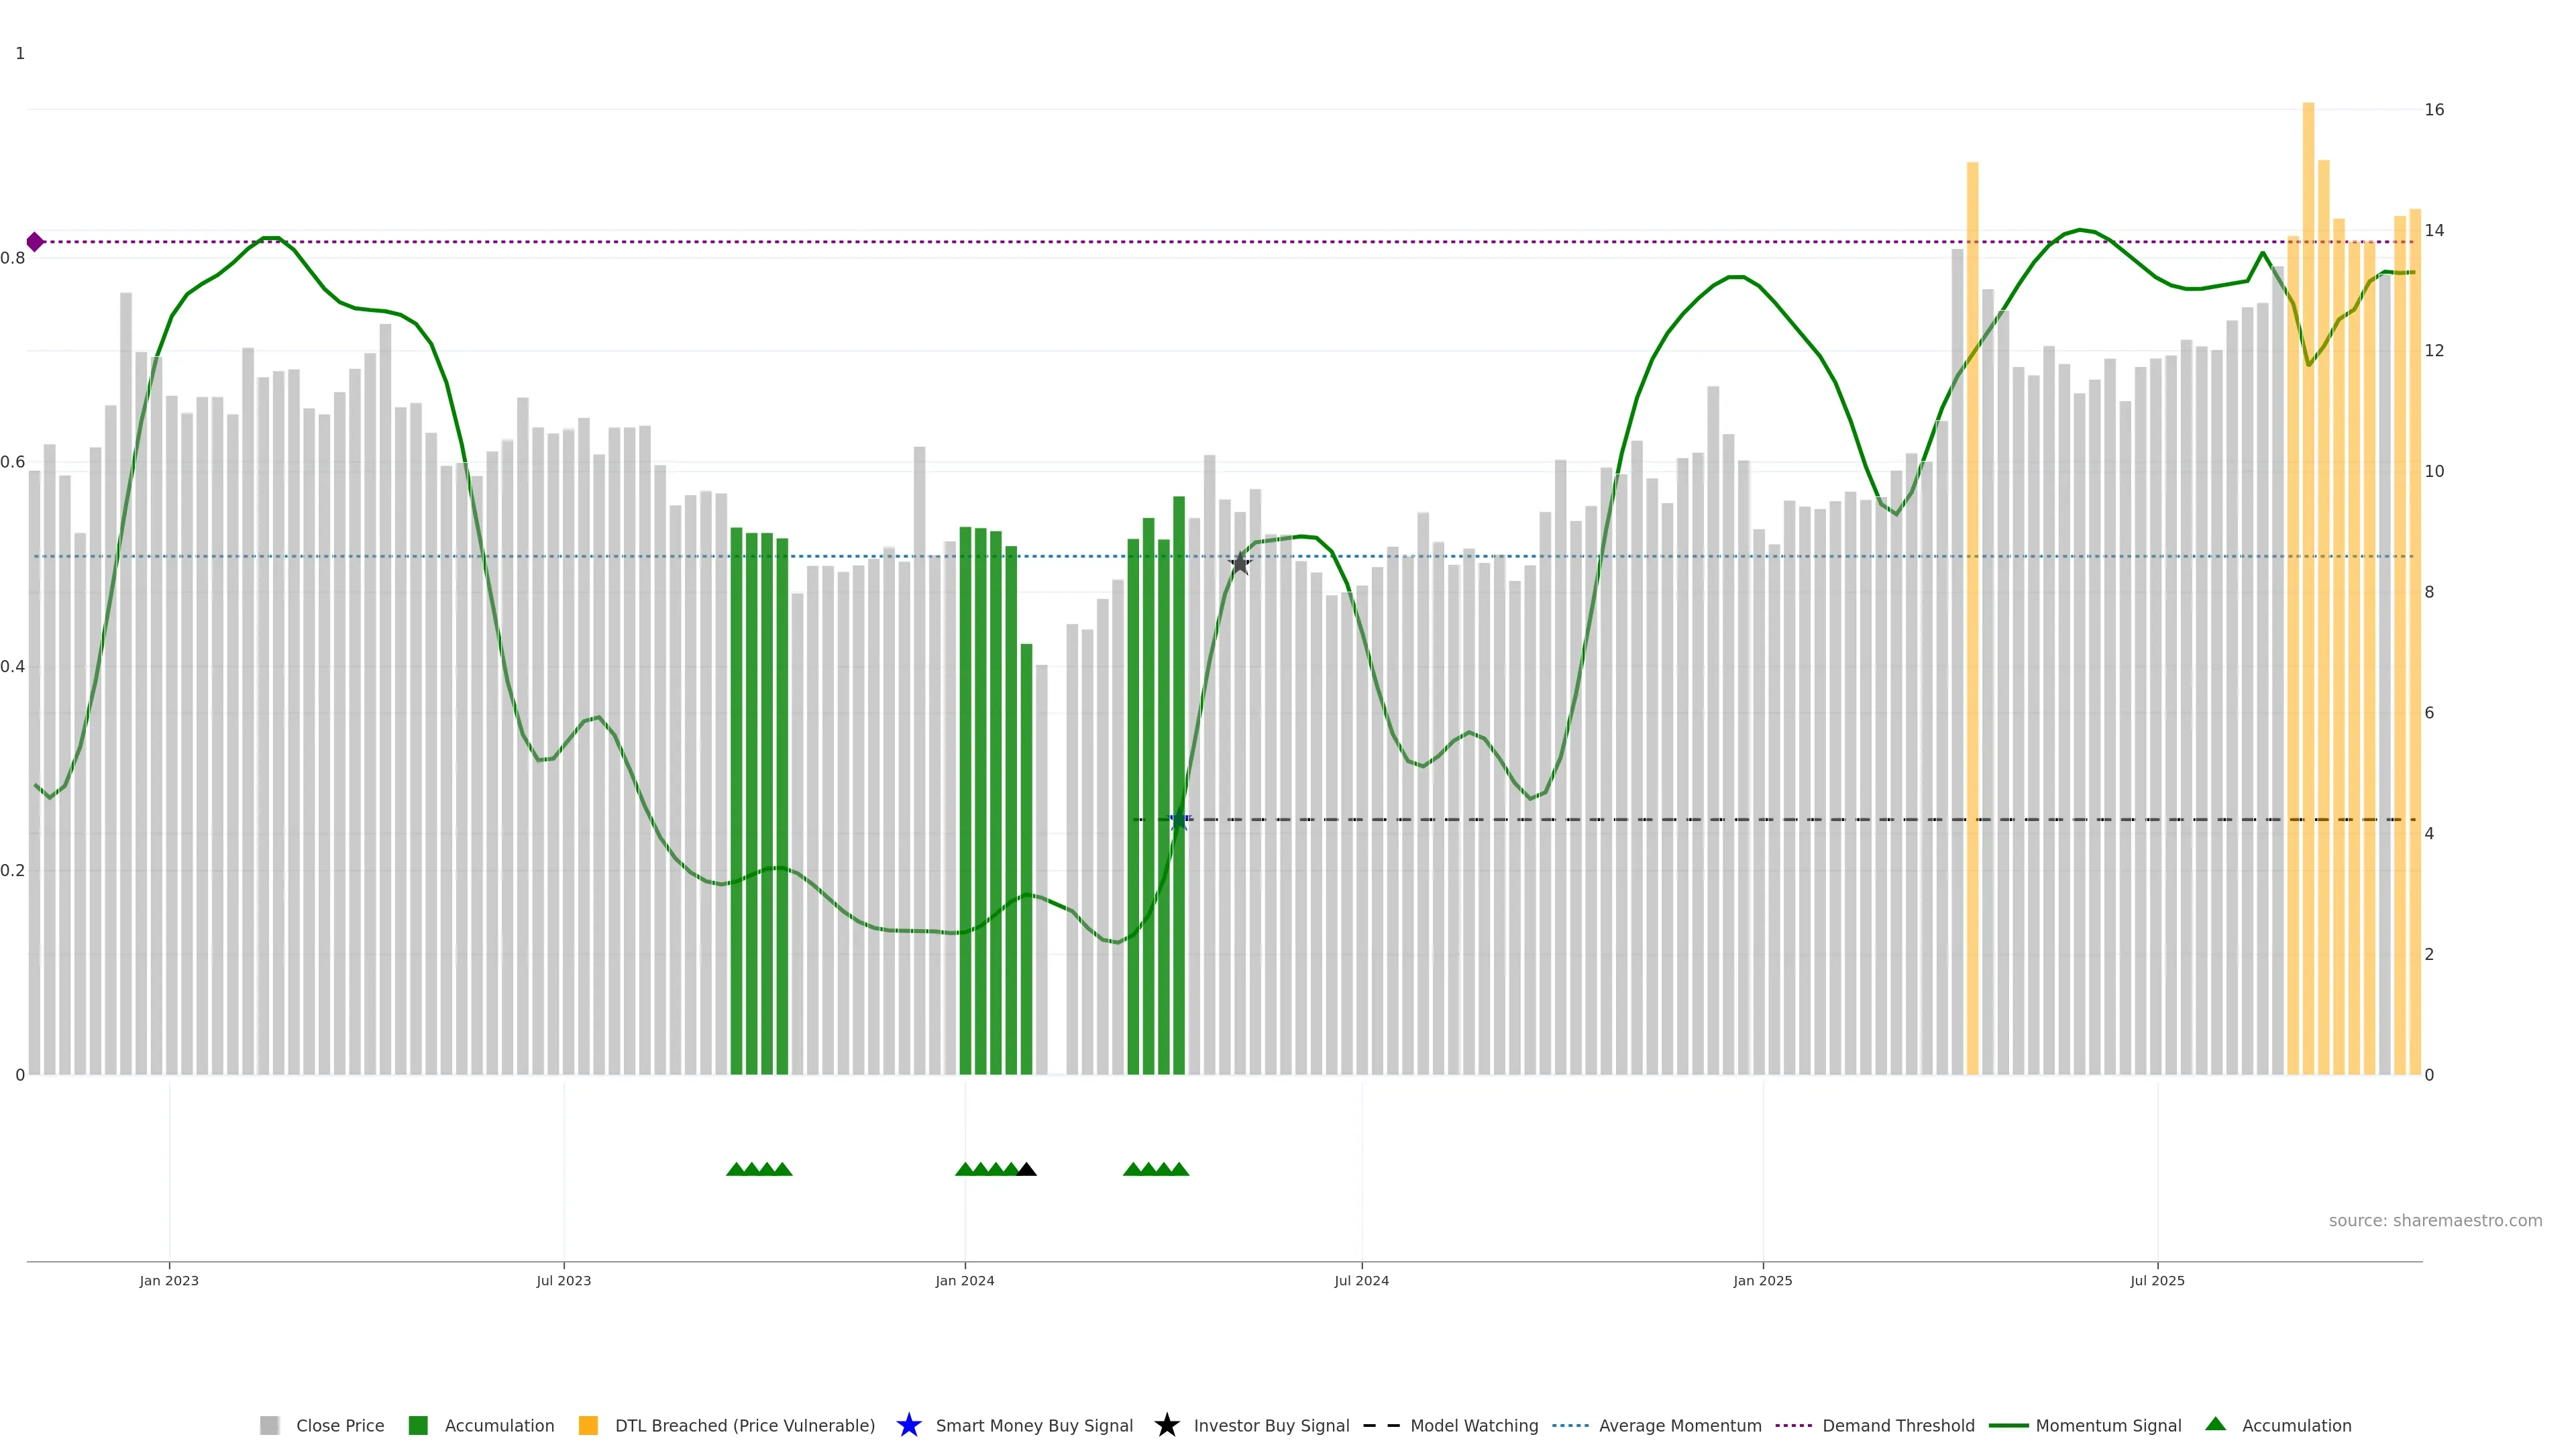Toggle the Accumulation green square legend

tap(418, 1426)
